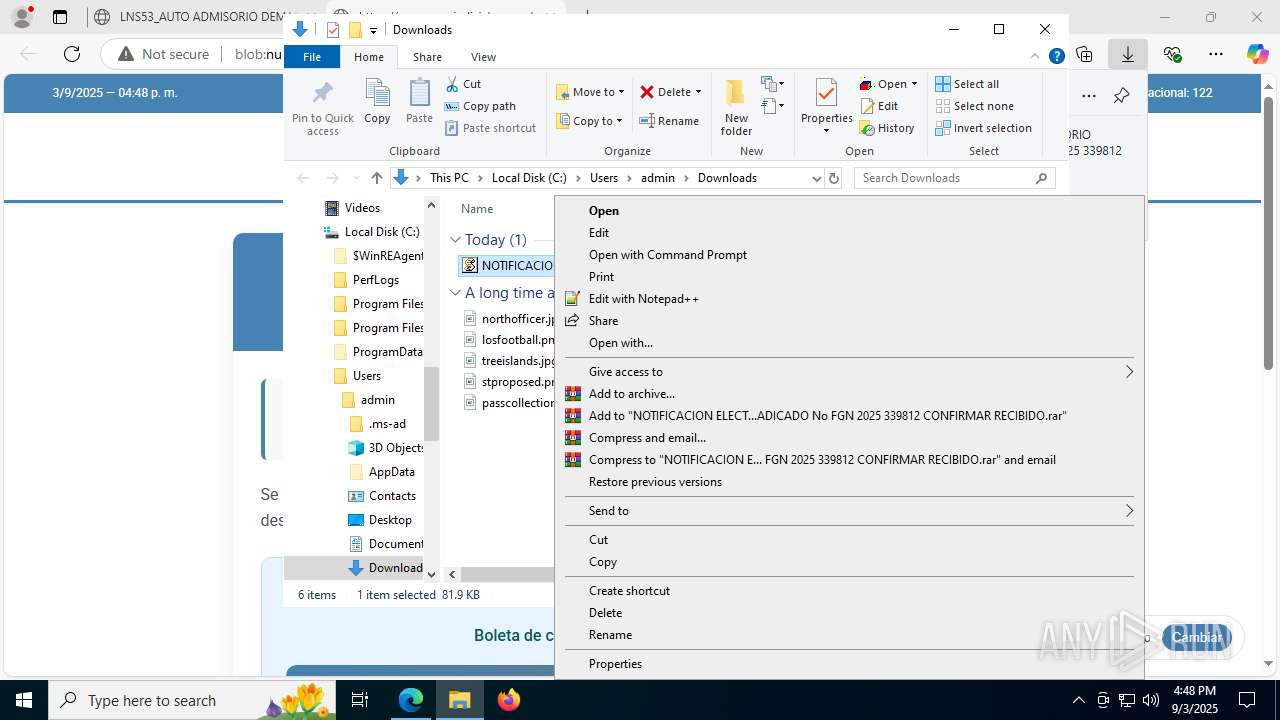The width and height of the screenshot is (1280, 720).
Task: Click Invert selection in ribbon
Action: pyautogui.click(x=983, y=128)
